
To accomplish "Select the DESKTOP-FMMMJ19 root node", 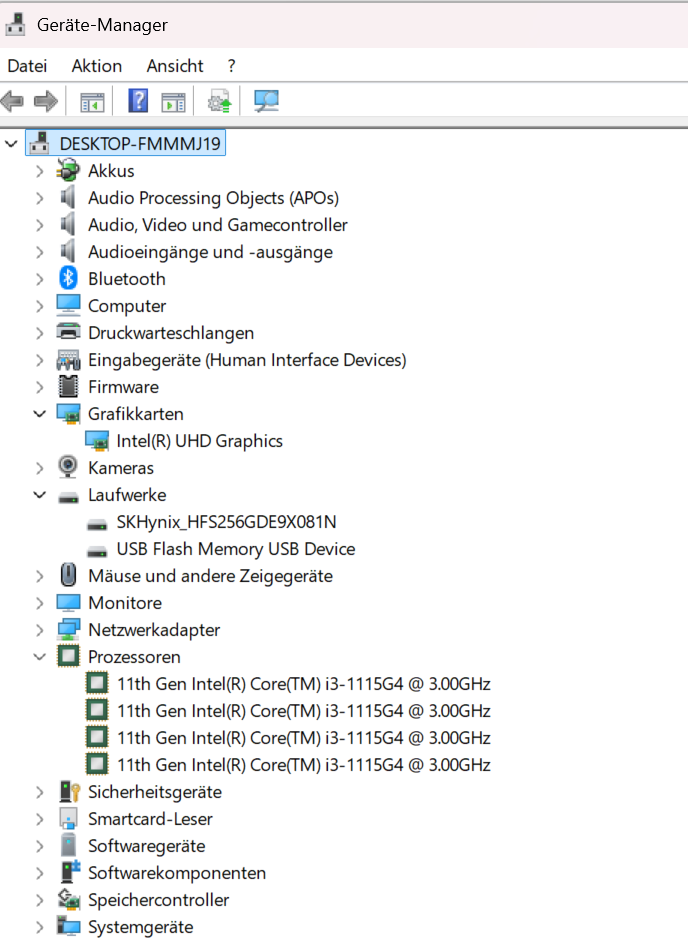I will point(139,144).
